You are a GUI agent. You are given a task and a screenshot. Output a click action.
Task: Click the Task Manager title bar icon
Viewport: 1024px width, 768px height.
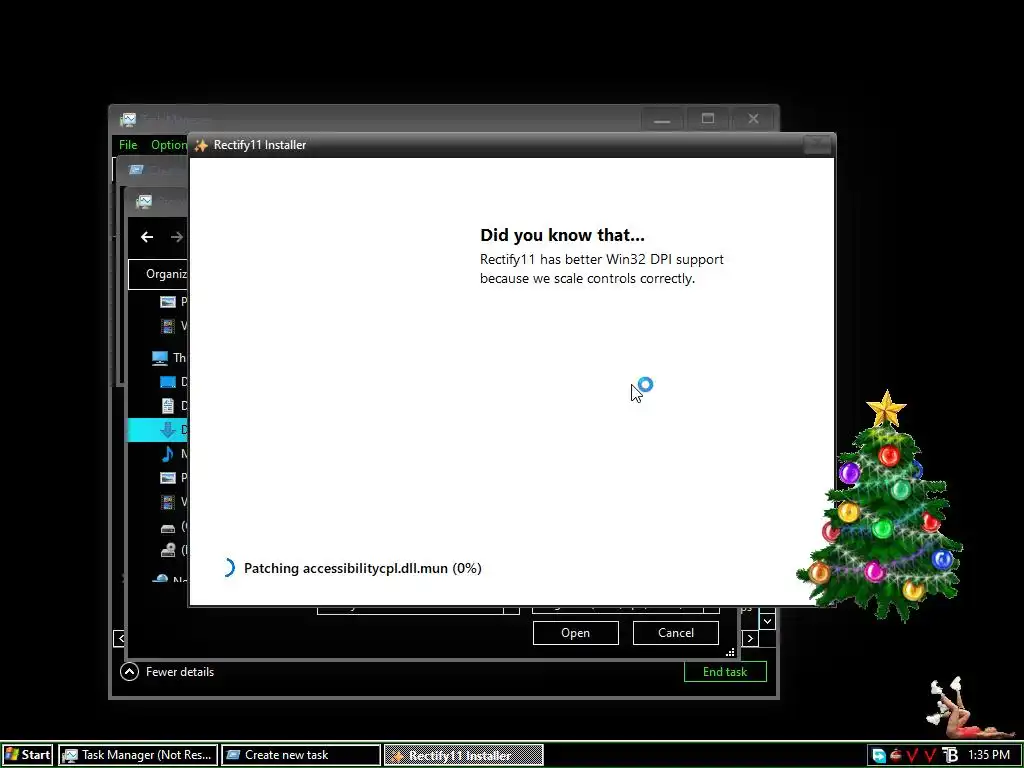[x=128, y=120]
